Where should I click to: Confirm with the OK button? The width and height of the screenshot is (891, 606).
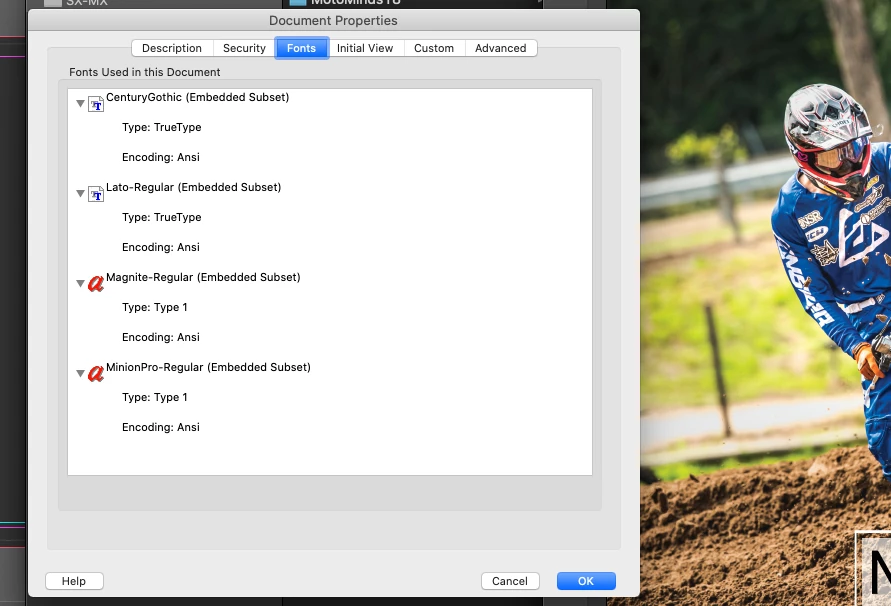click(586, 581)
